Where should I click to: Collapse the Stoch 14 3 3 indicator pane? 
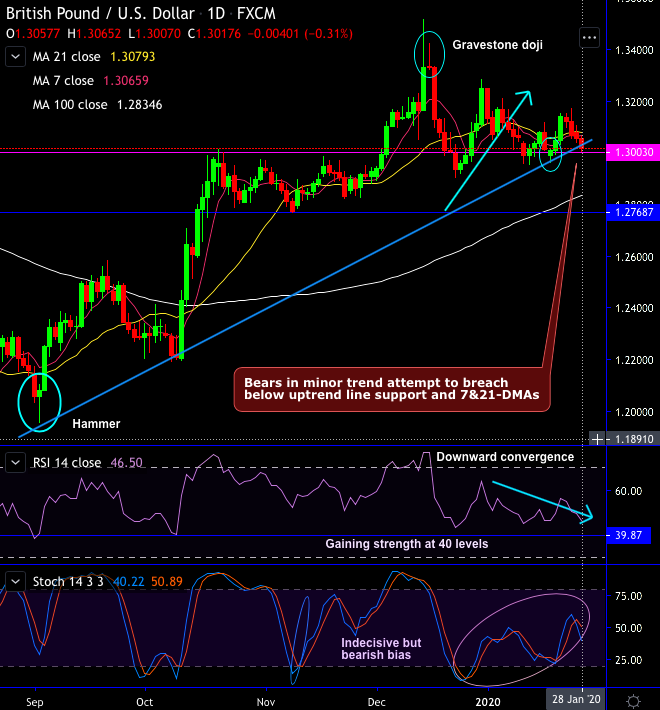point(15,581)
